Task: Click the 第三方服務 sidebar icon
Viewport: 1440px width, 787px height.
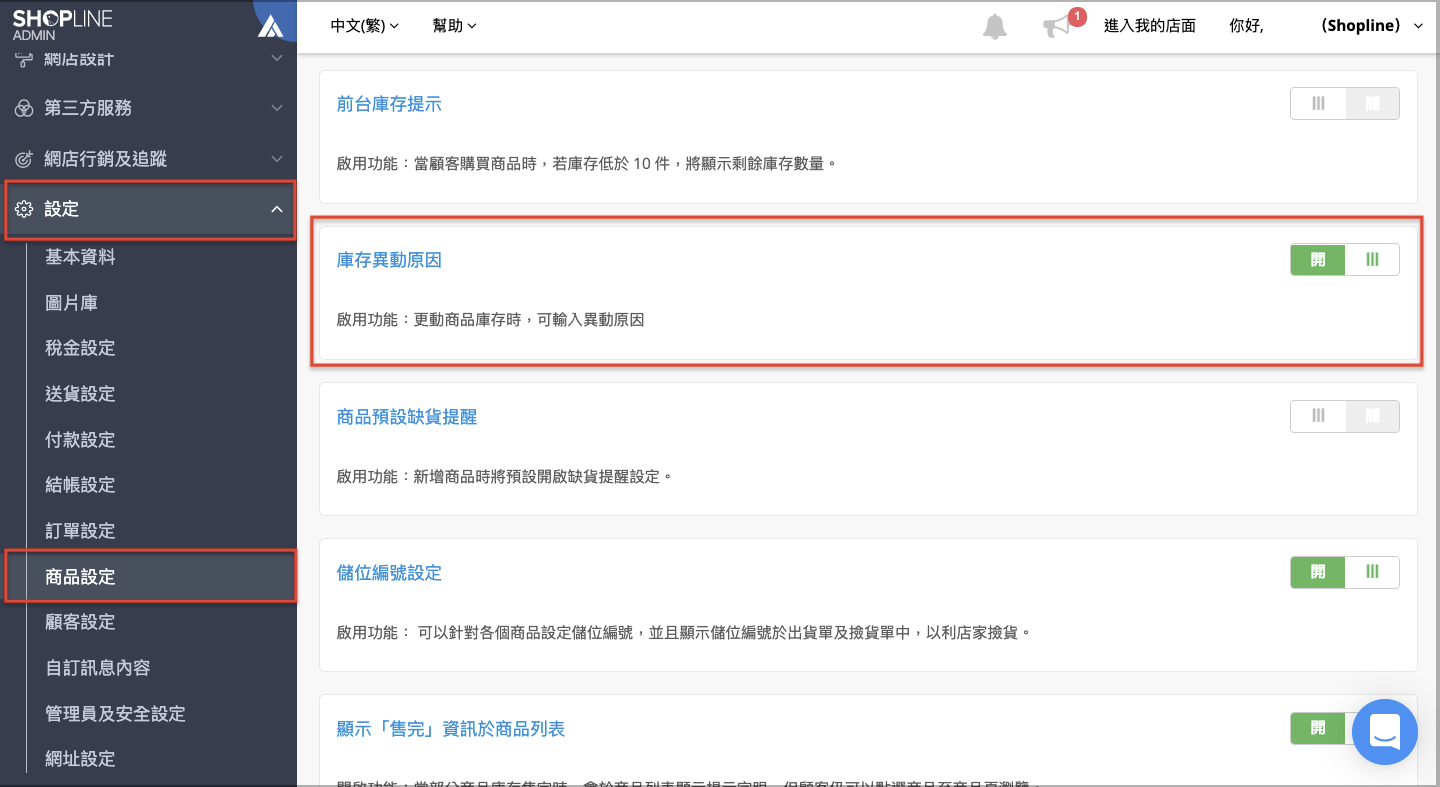Action: tap(24, 108)
